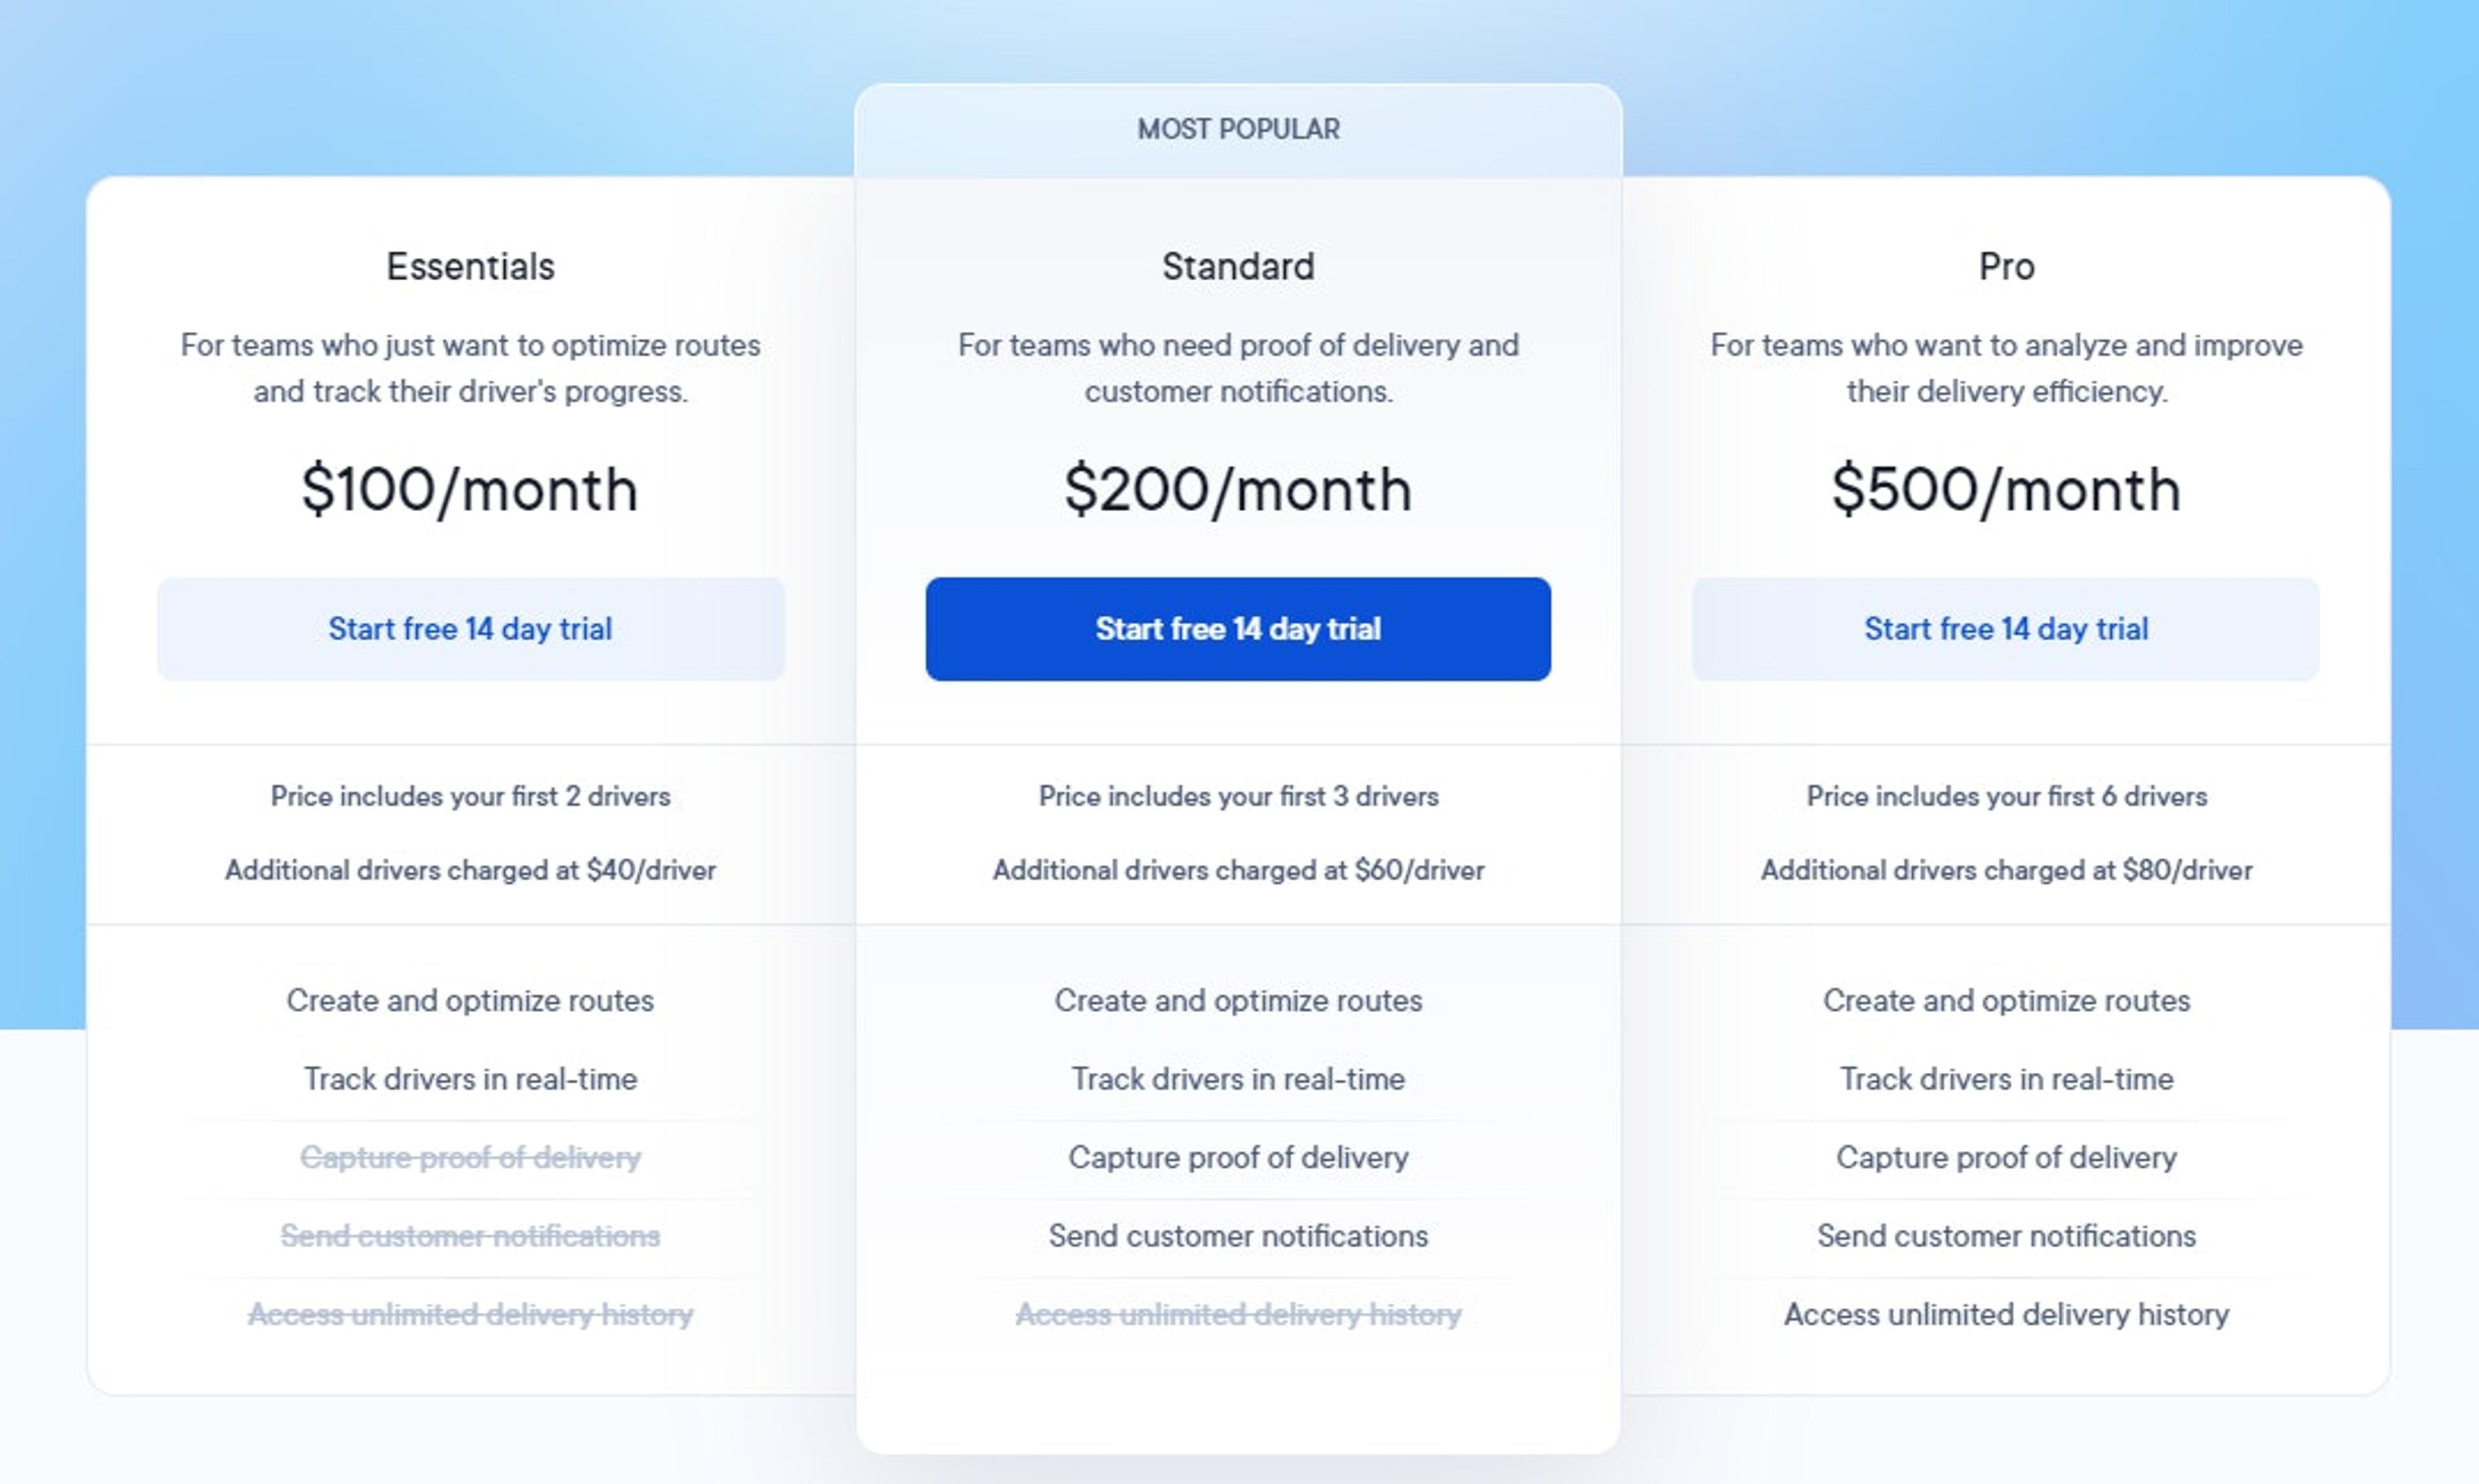This screenshot has width=2479, height=1484.
Task: Click Standard plan's $60/driver pricing text
Action: 1238,870
